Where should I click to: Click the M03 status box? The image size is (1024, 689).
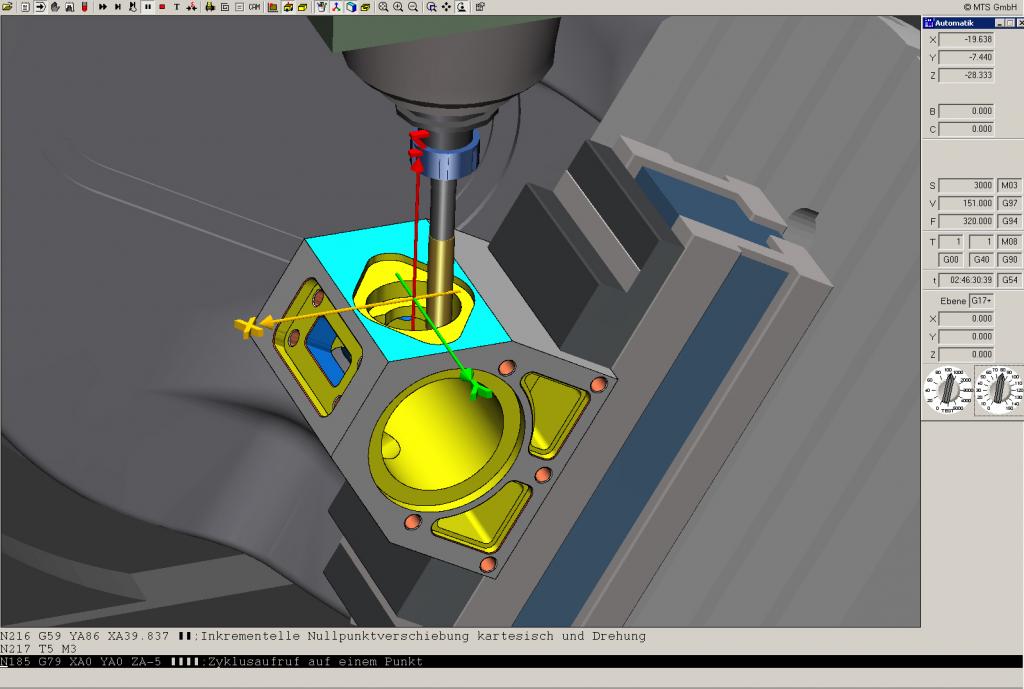[1009, 185]
